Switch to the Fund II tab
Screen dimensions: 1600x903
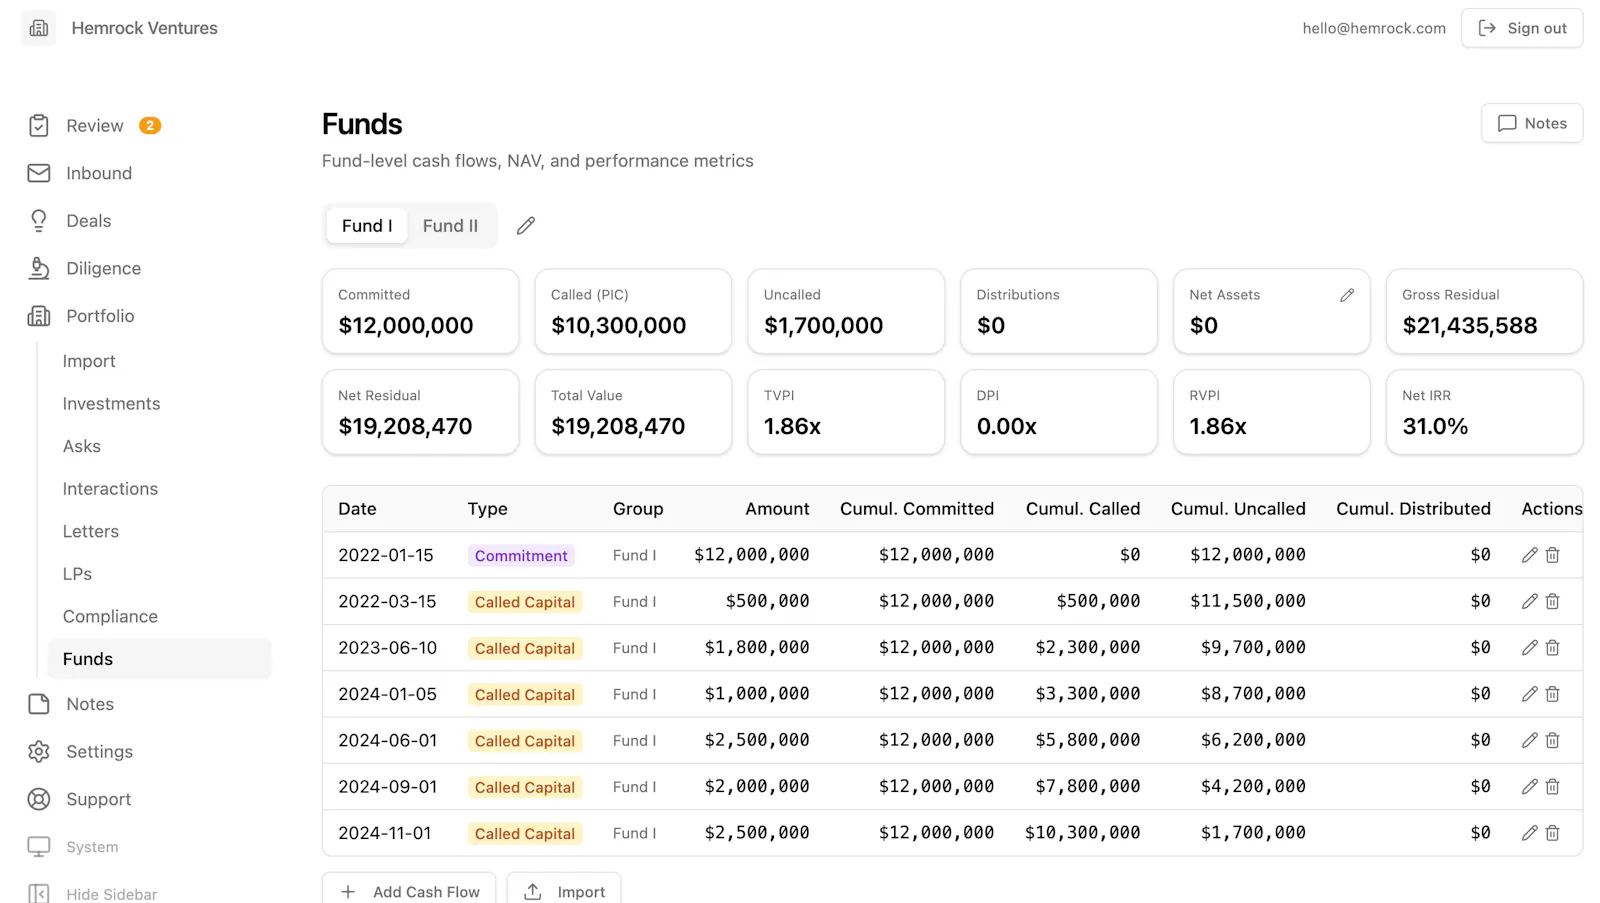pyautogui.click(x=450, y=226)
